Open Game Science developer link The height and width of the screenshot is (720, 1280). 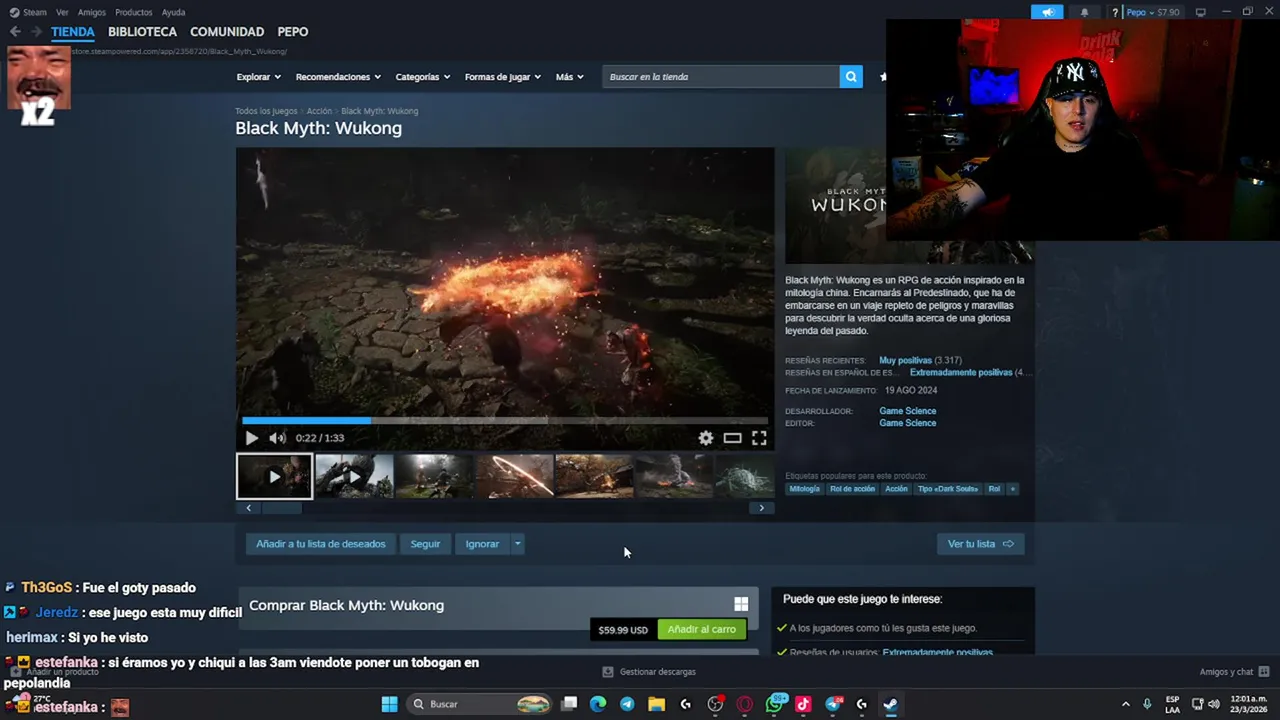pyautogui.click(x=907, y=411)
